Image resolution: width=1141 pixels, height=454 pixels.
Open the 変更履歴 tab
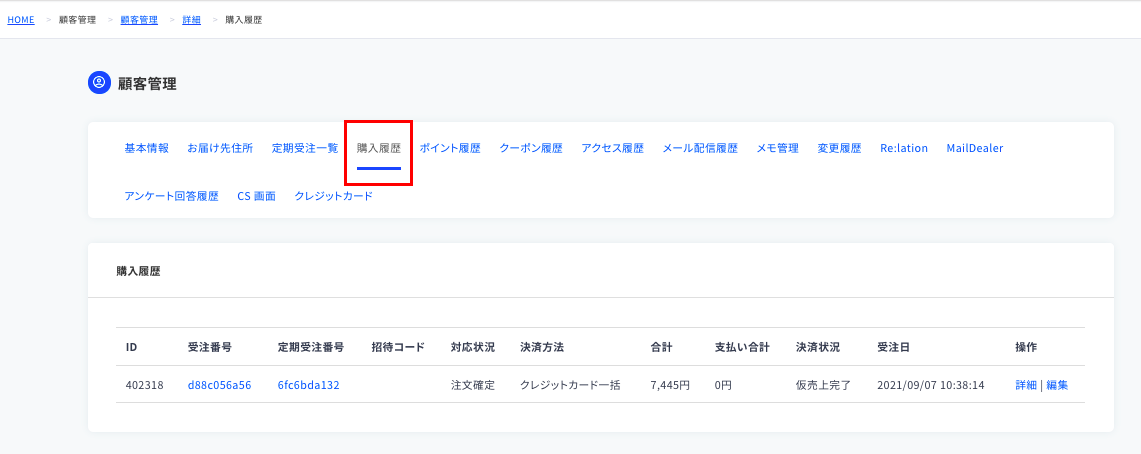839,148
